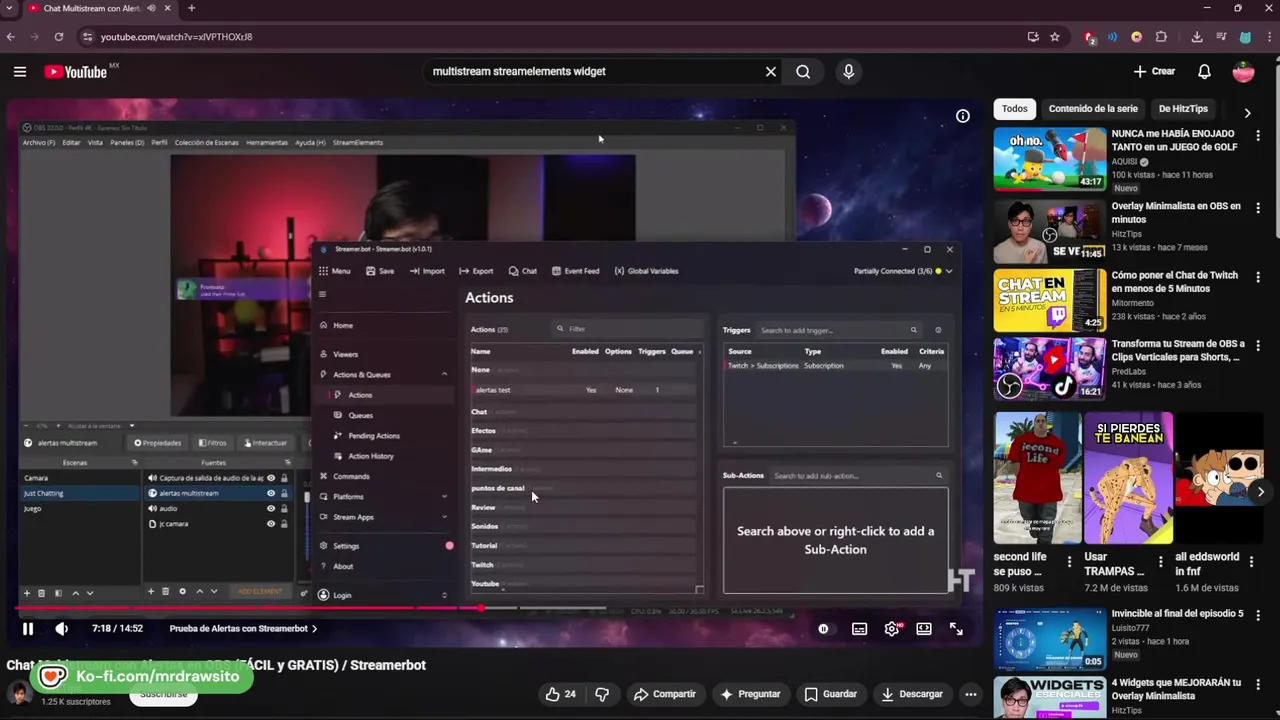Open Queues in Streamer.bot sidebar
The height and width of the screenshot is (720, 1280).
[360, 416]
